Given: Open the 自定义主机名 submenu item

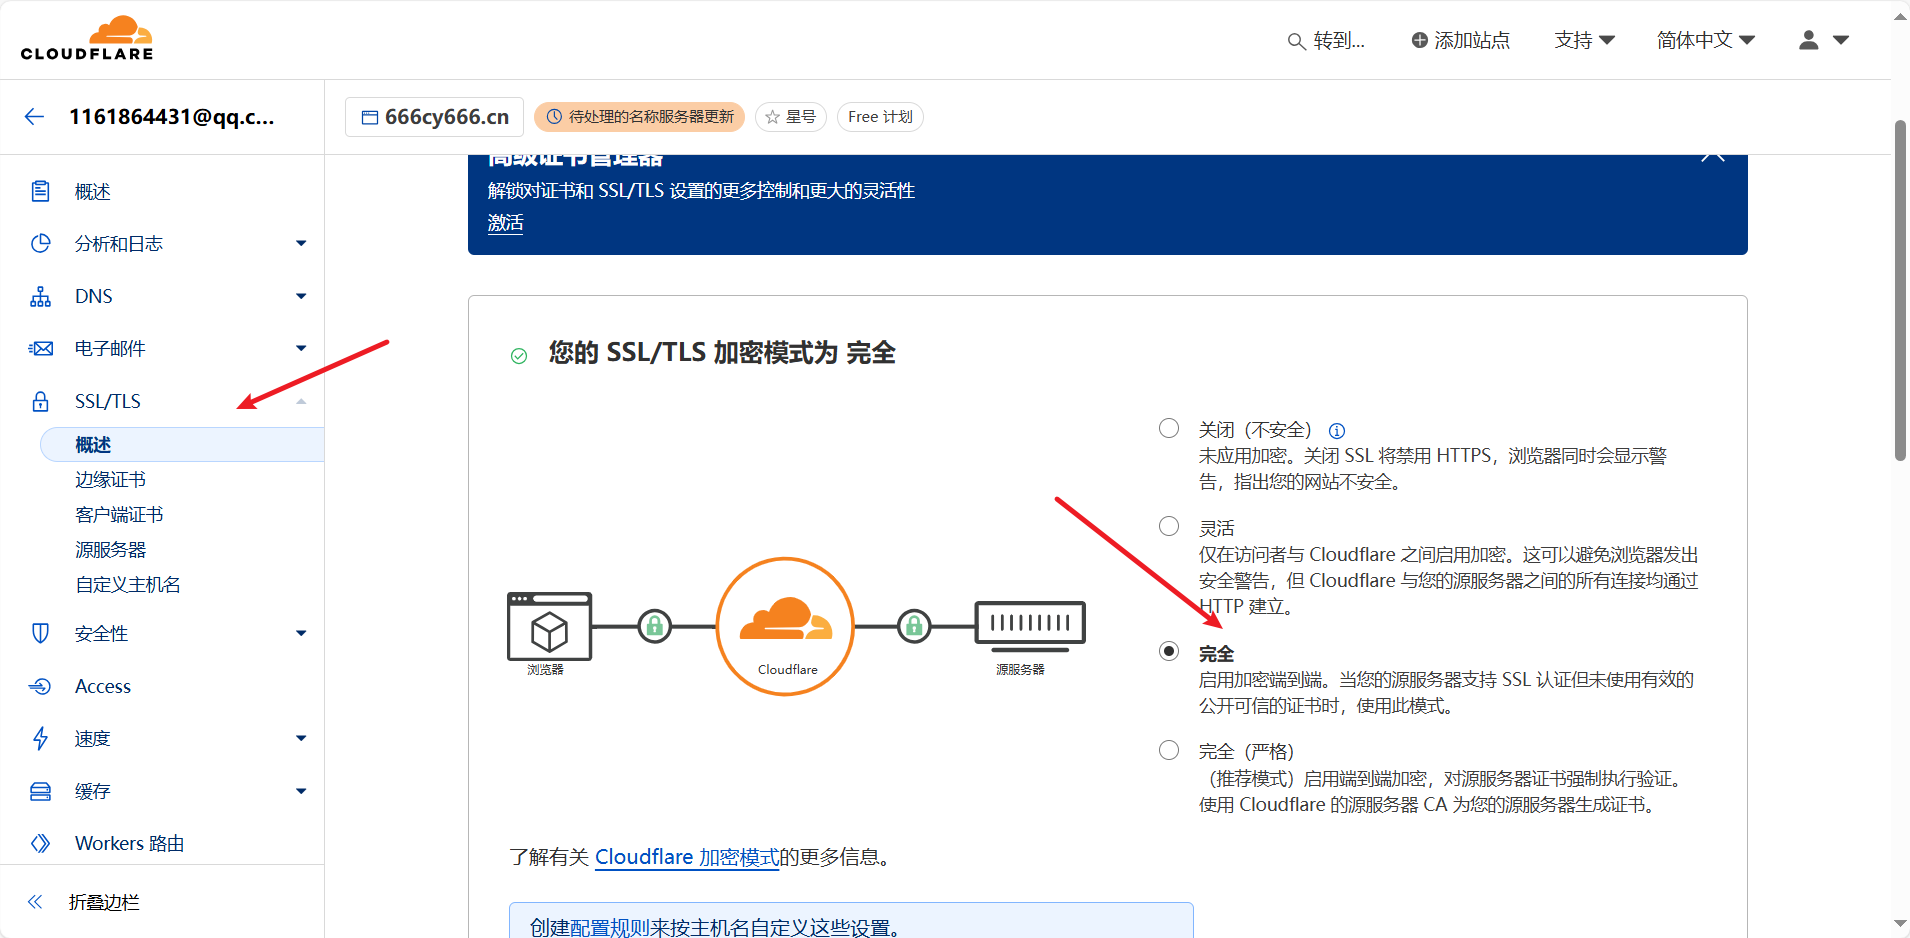Looking at the screenshot, I should point(128,585).
